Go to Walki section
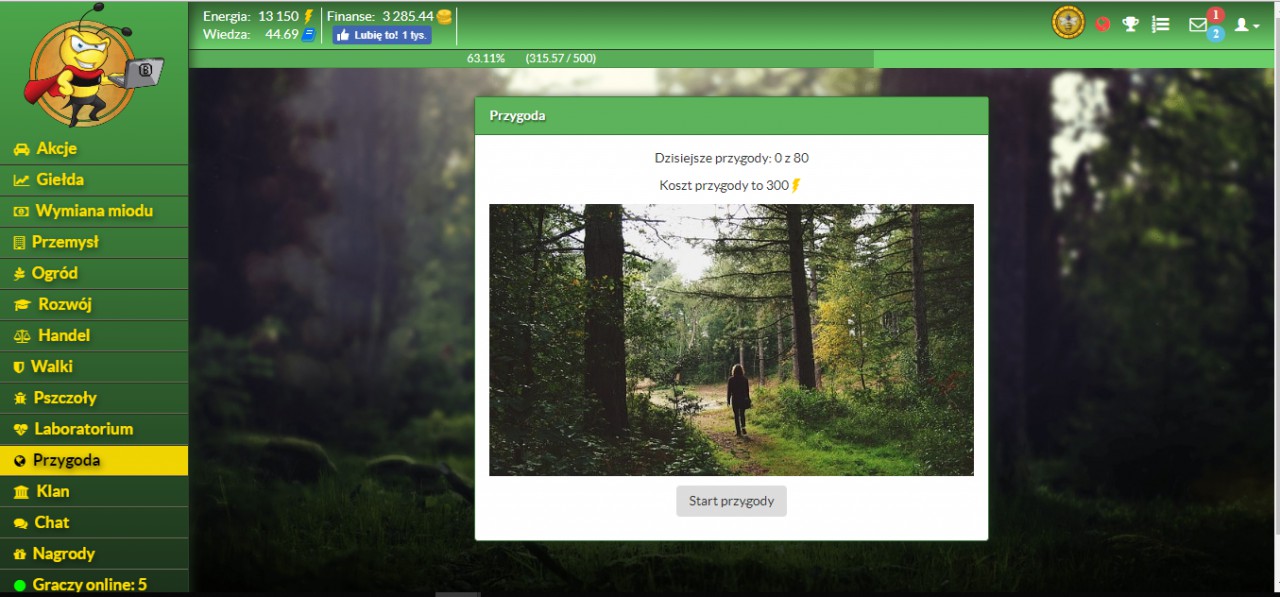 pos(94,366)
